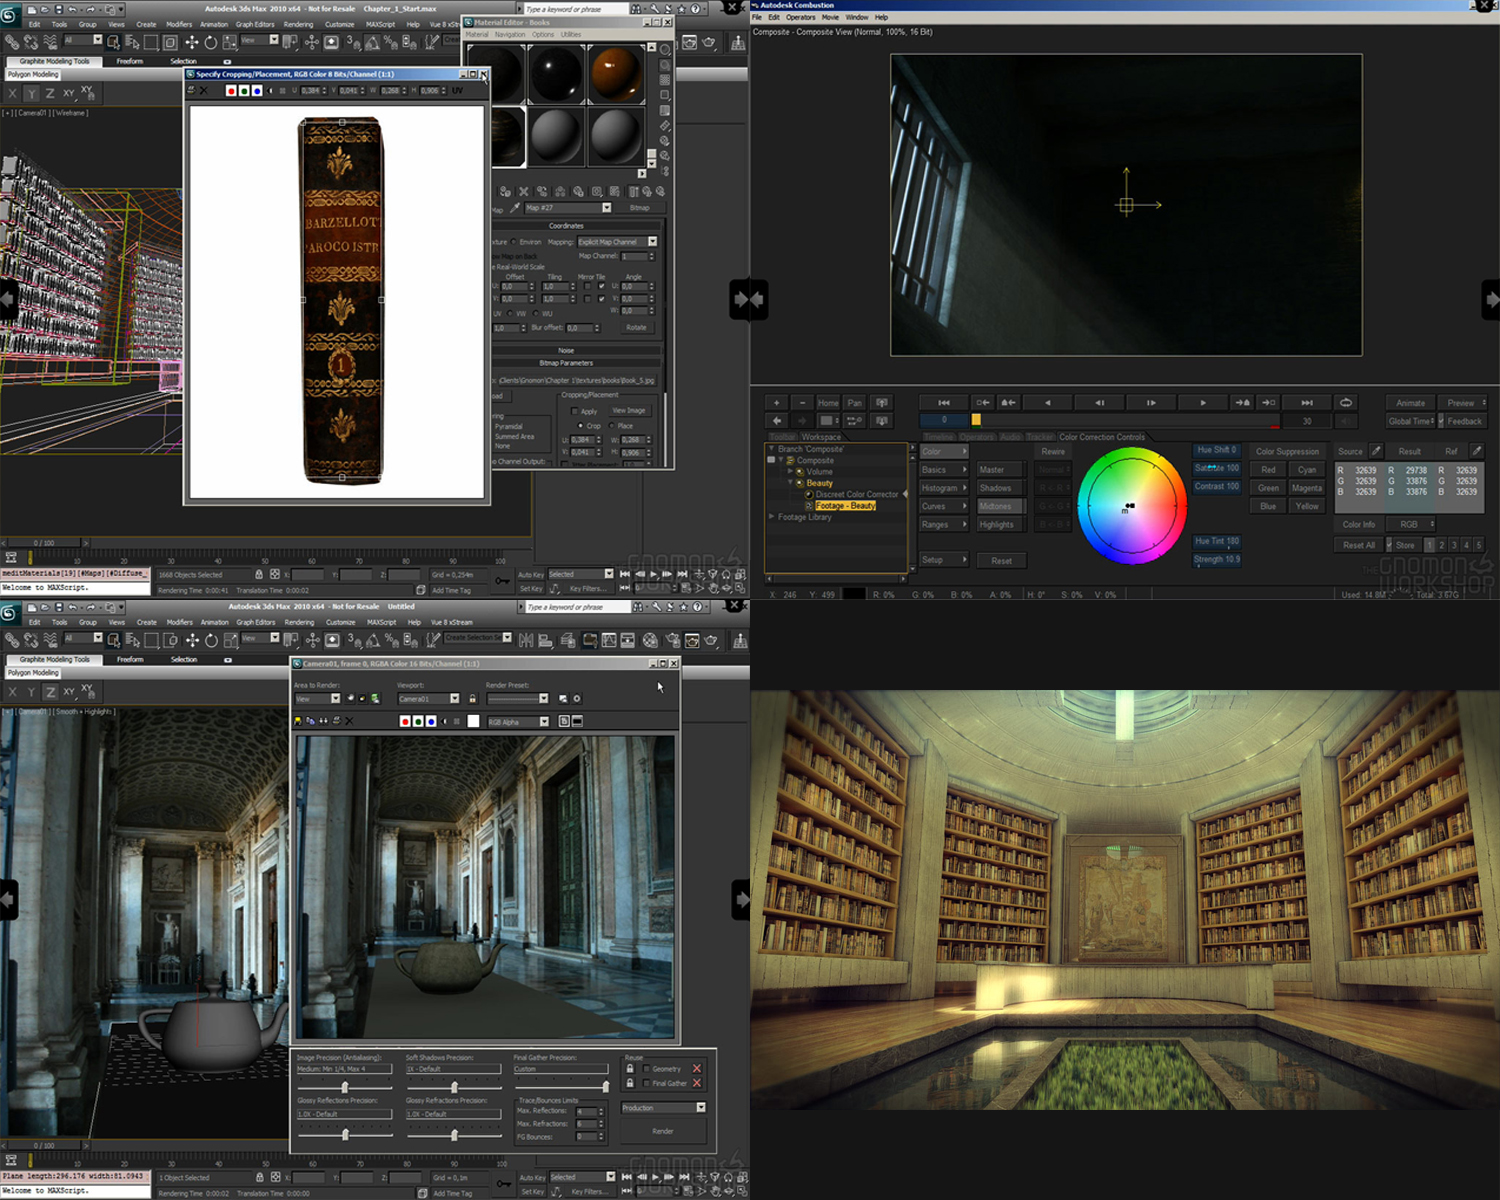1500x1200 pixels.
Task: Select the Footage - Beauty item in Combustion
Action: pos(845,505)
